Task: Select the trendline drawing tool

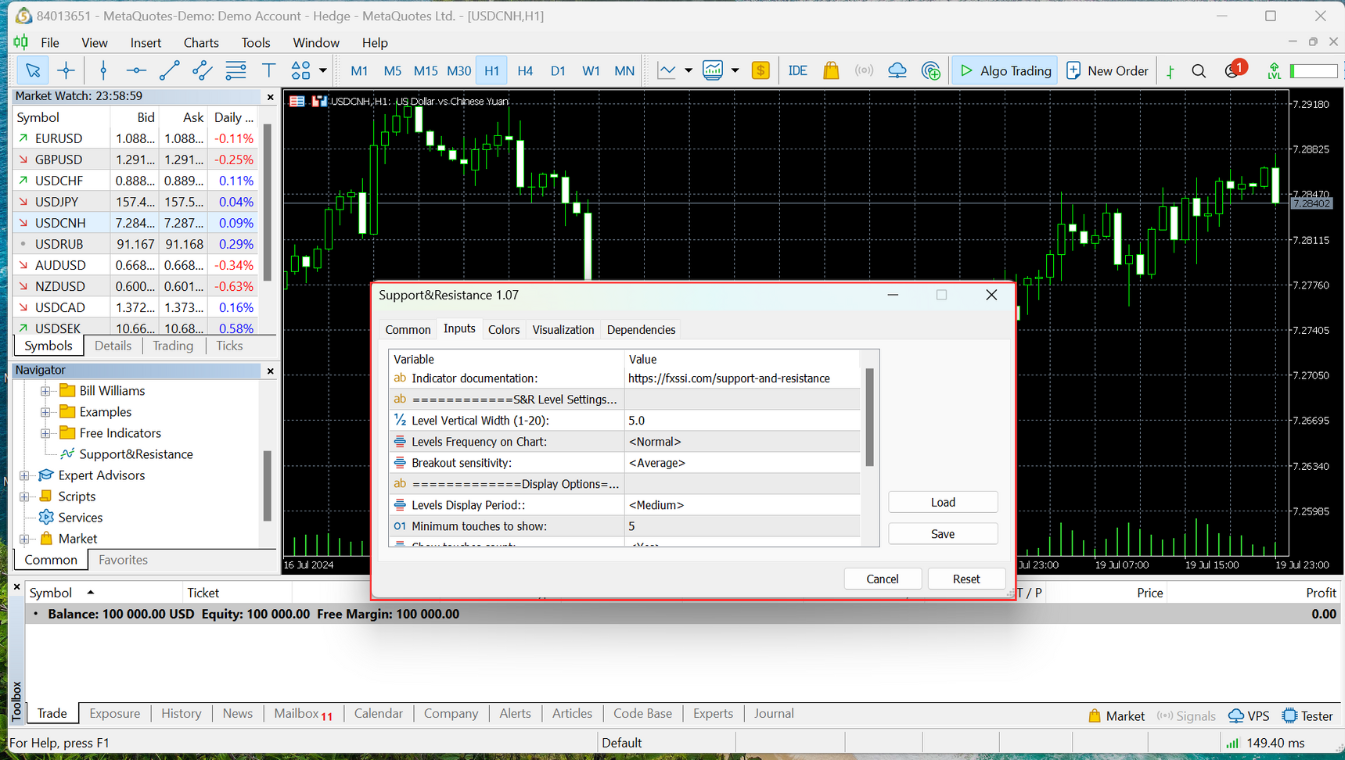Action: pyautogui.click(x=169, y=70)
